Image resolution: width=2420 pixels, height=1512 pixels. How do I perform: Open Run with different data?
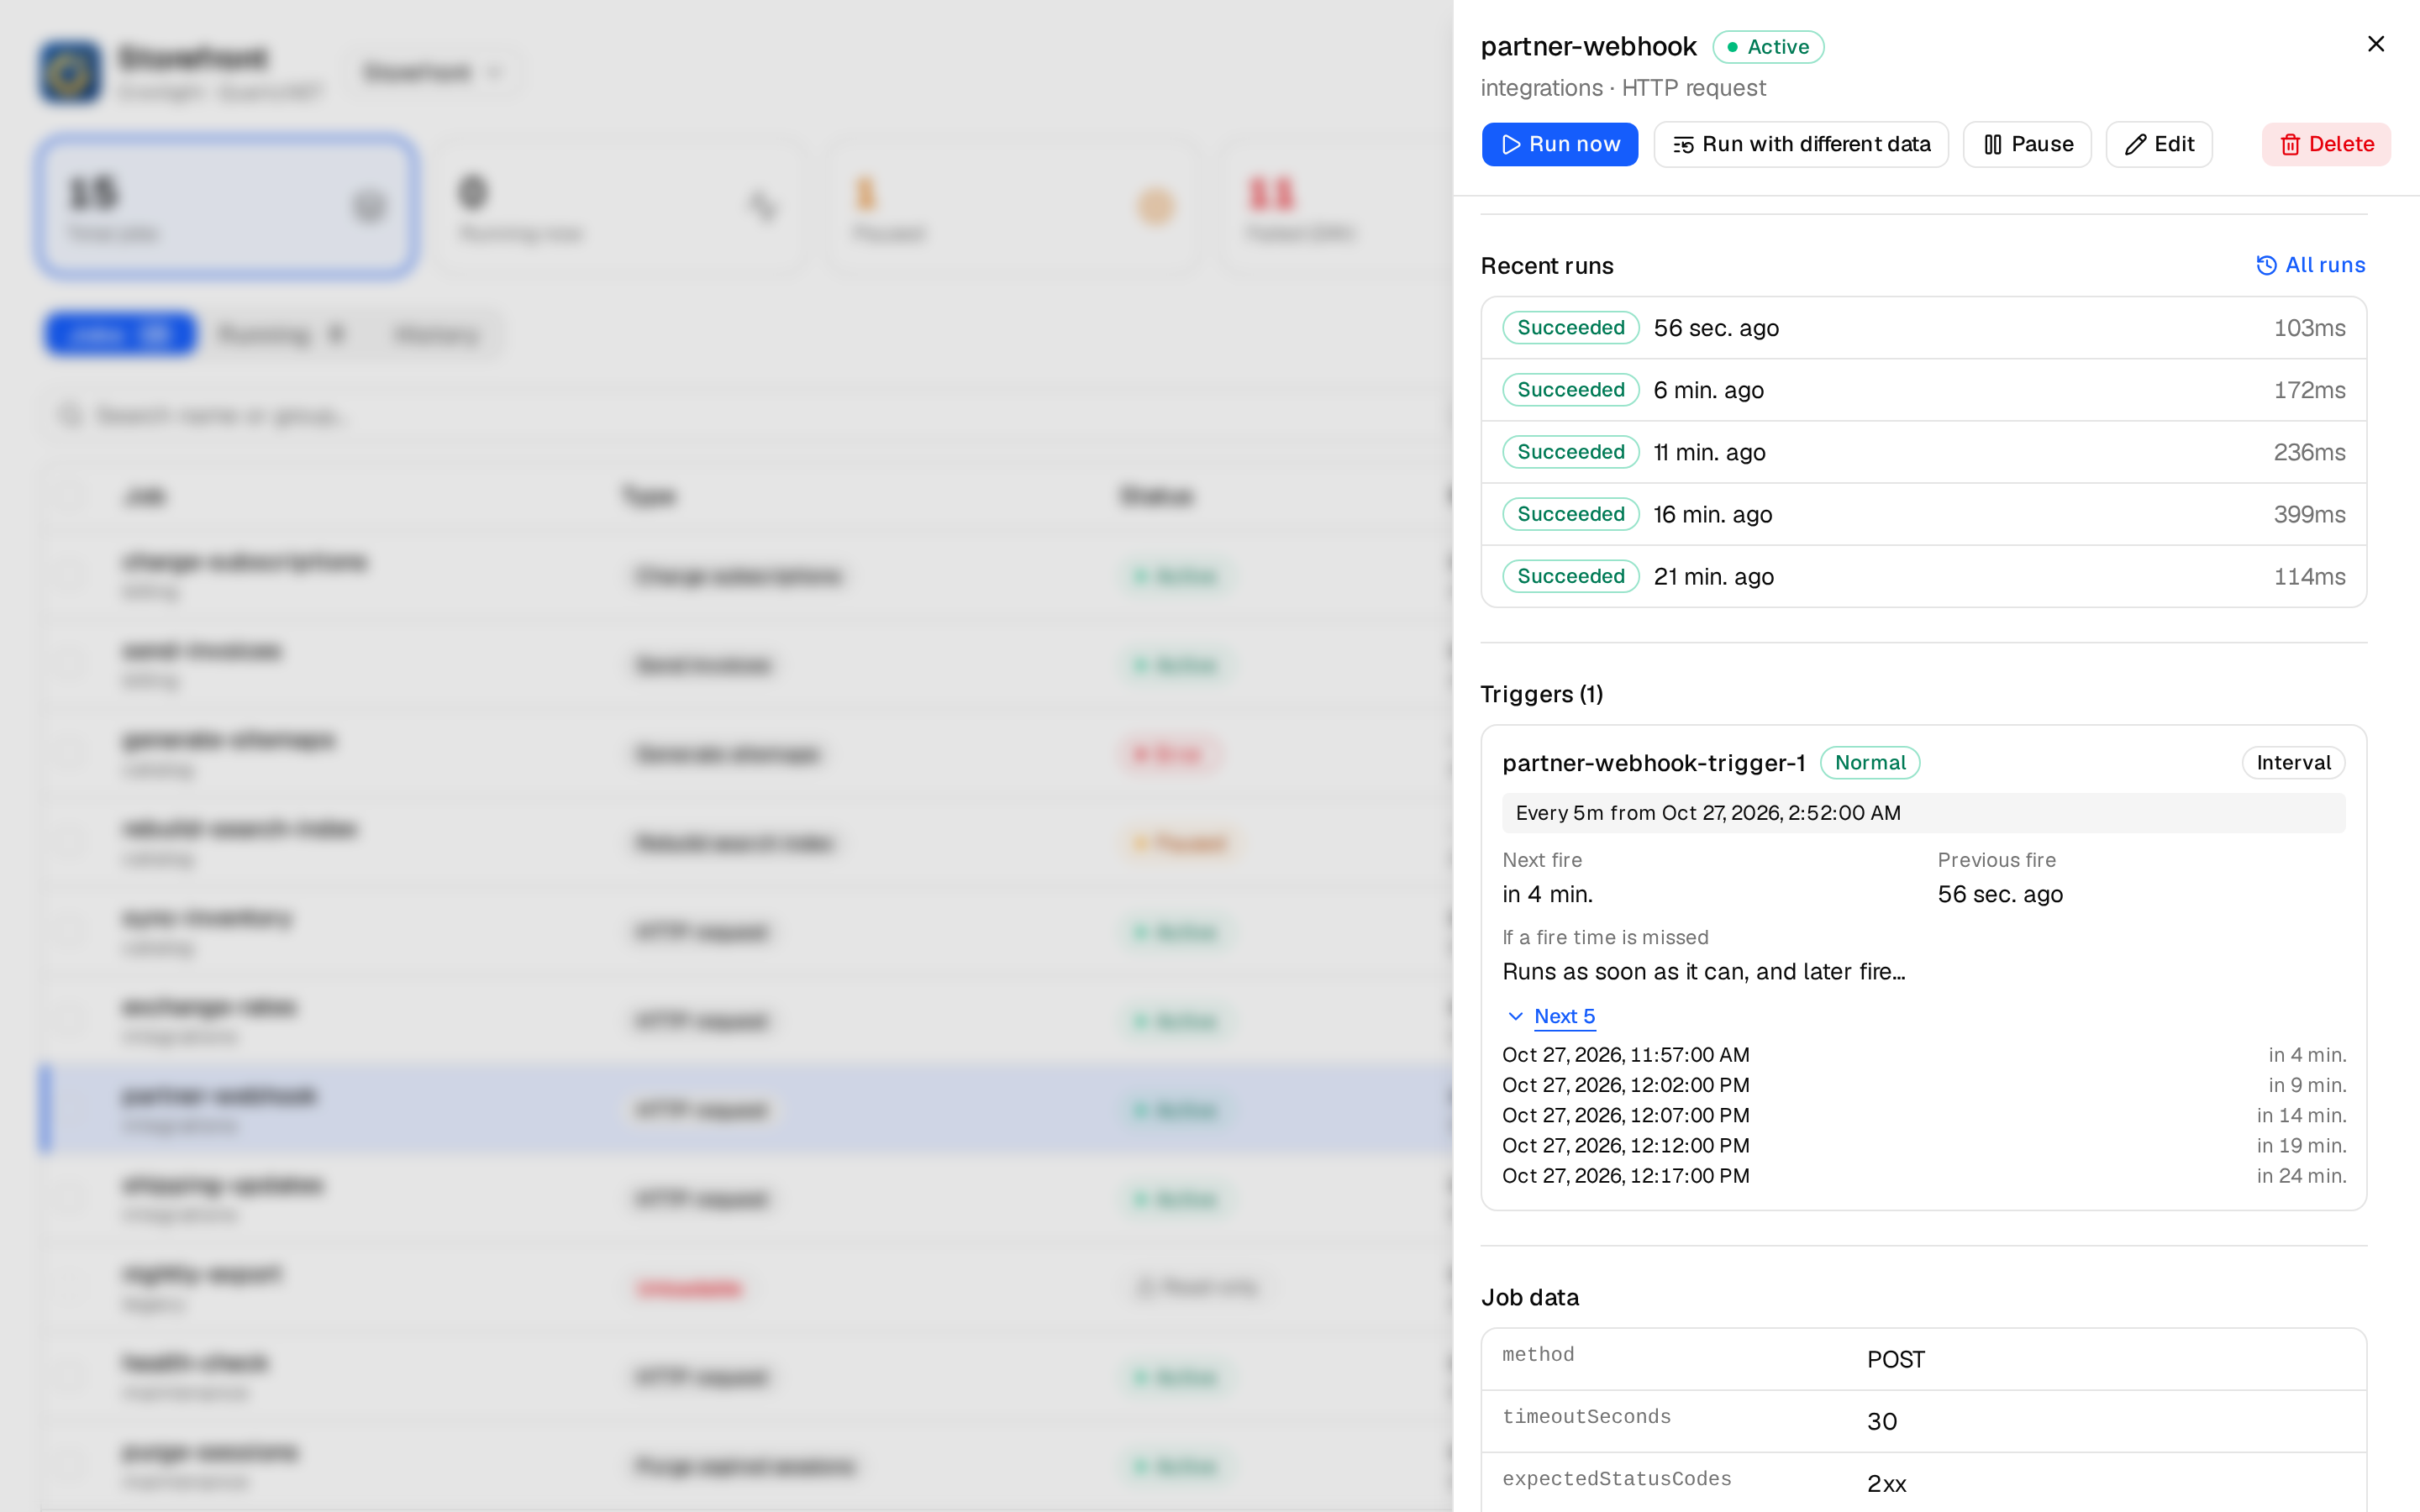[x=1800, y=144]
